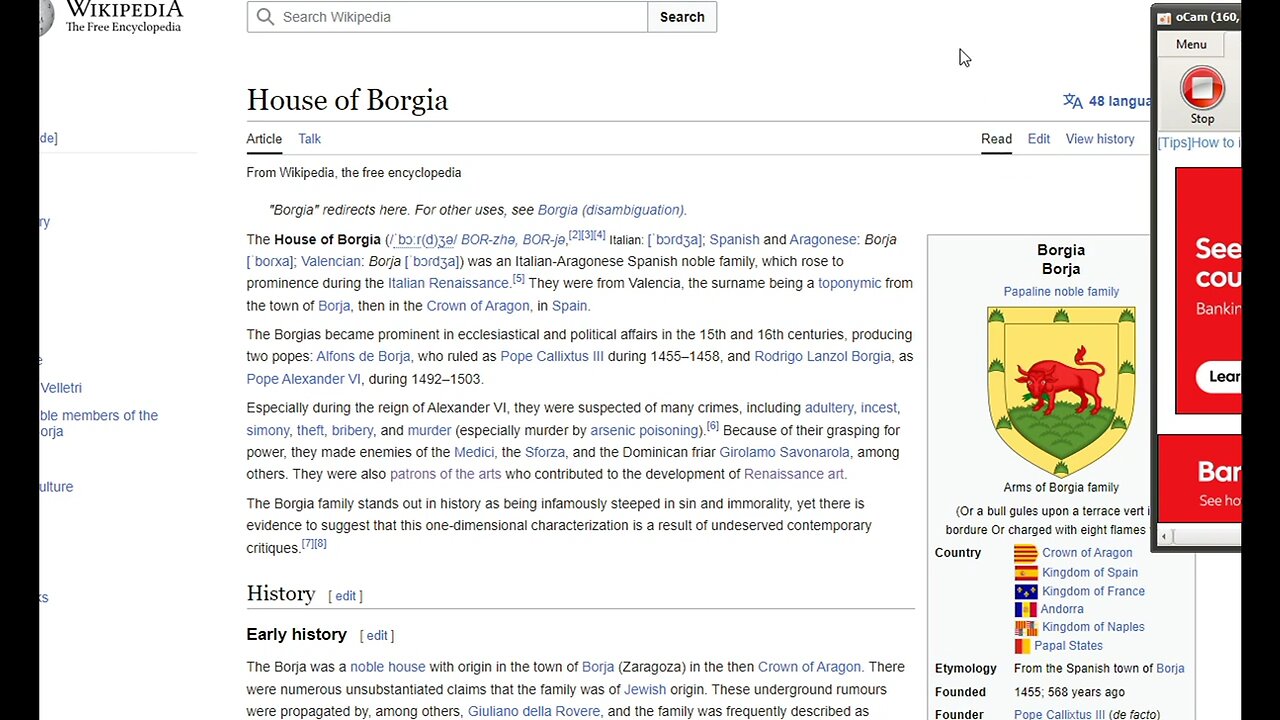
Task: Follow the Alfons de Borja link
Action: pyautogui.click(x=363, y=356)
